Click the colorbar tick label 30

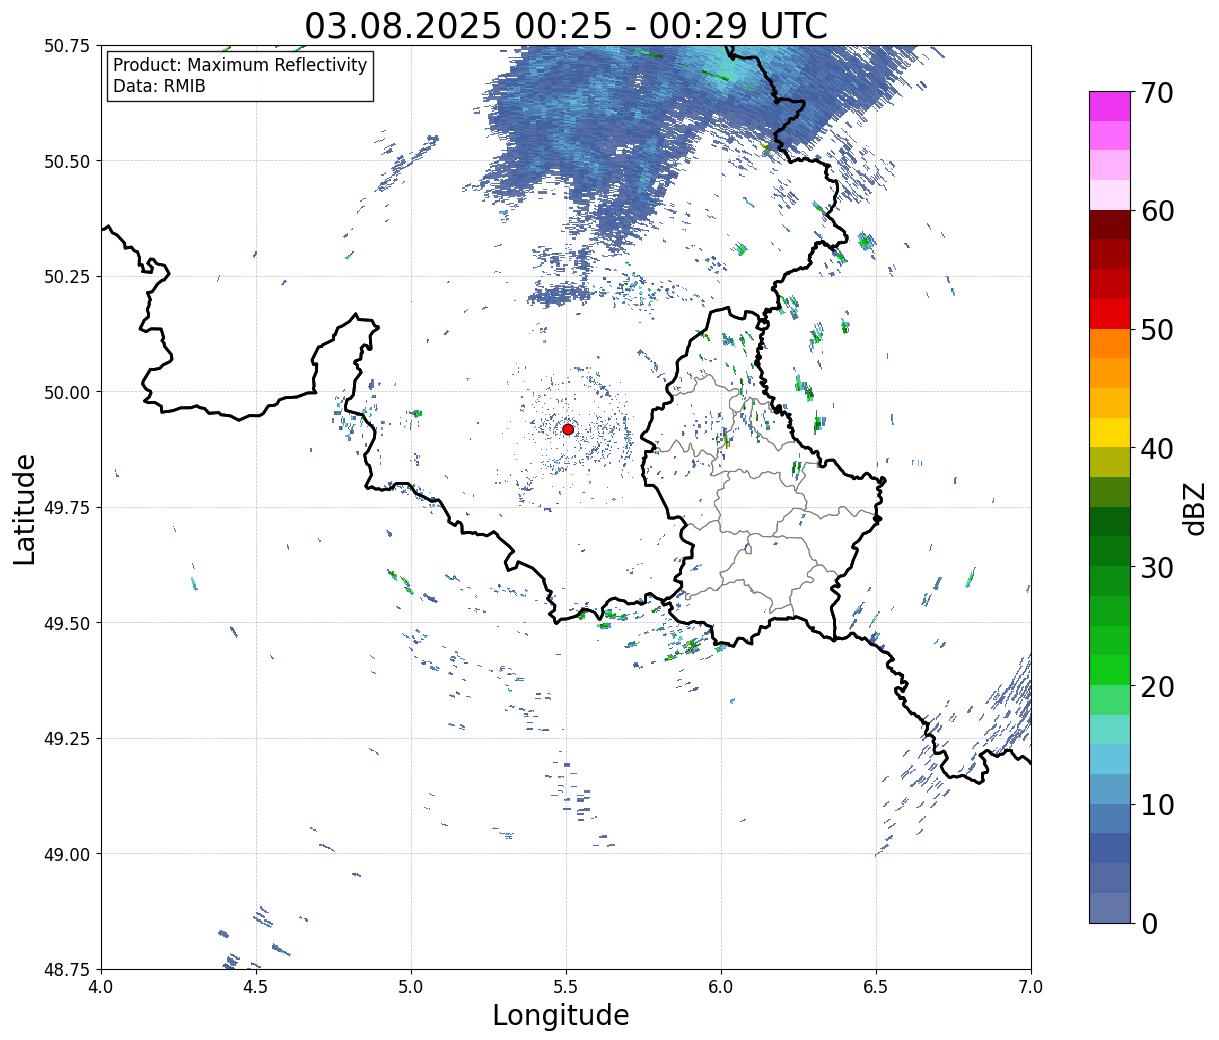[x=1157, y=567]
